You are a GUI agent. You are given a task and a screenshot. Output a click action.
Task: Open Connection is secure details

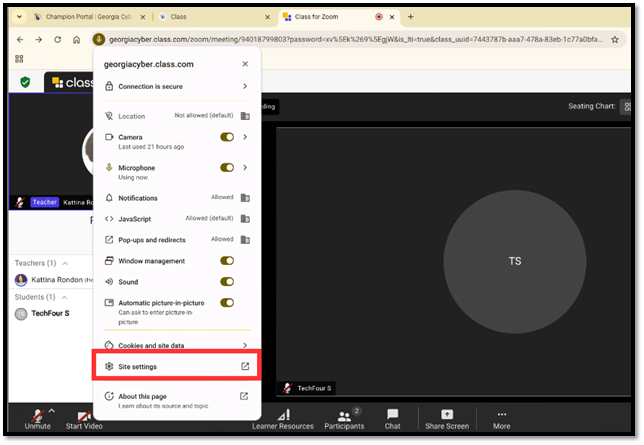[x=177, y=86]
